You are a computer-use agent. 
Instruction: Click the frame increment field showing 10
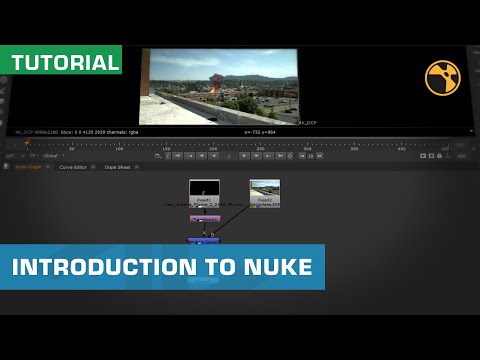click(x=311, y=156)
